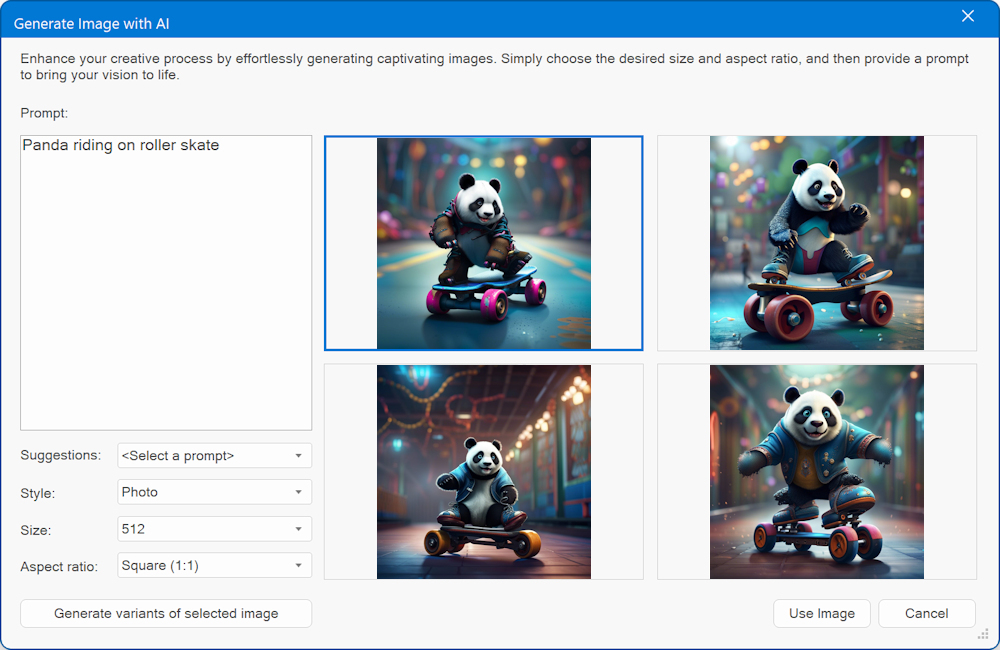Click Generate variants of selected image
This screenshot has height=650, width=1000.
click(x=166, y=614)
